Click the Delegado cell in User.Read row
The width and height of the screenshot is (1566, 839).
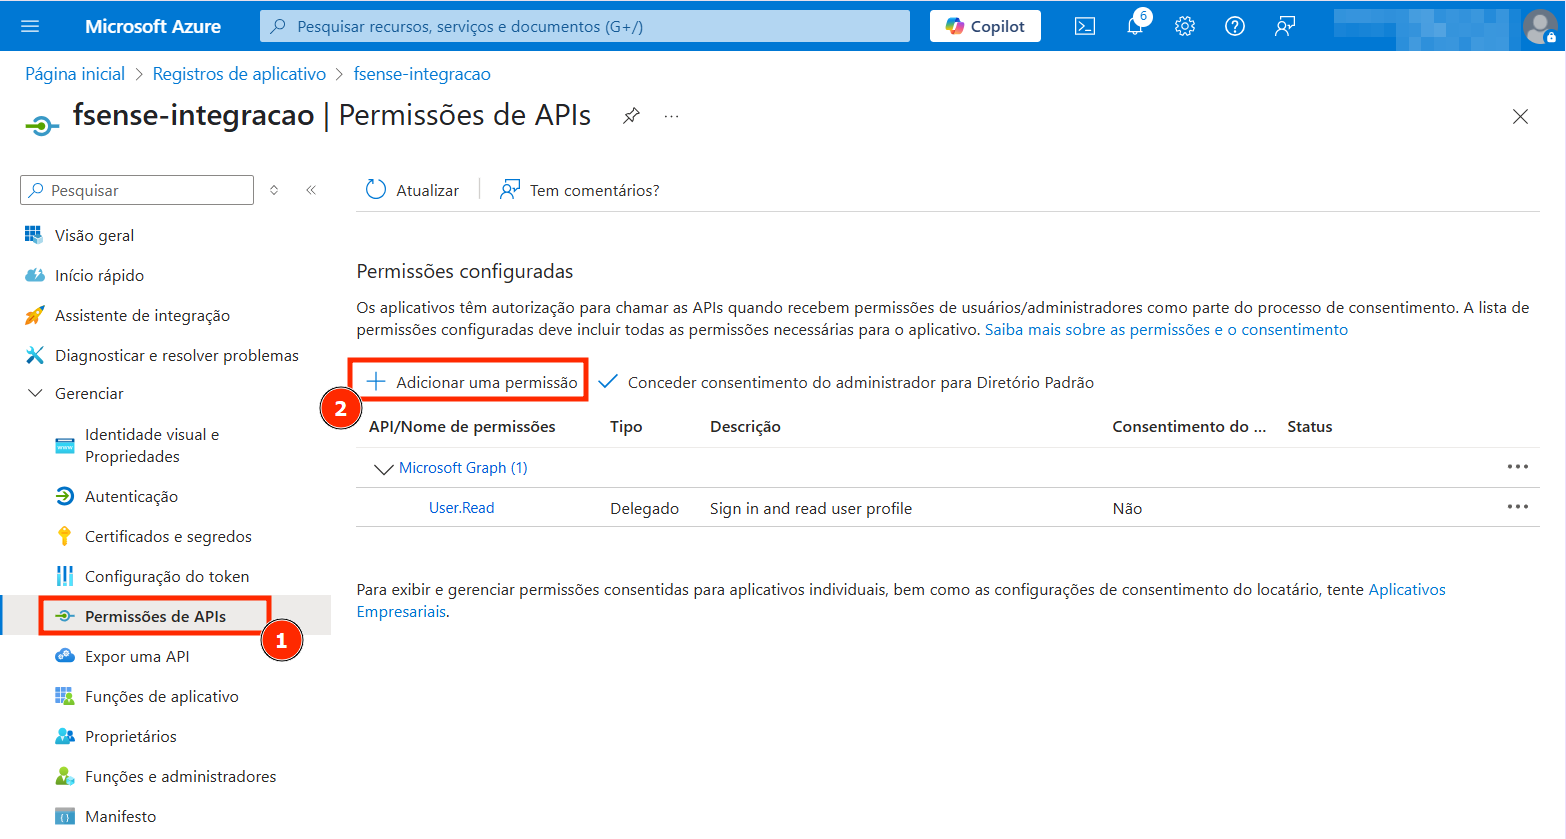pos(645,508)
